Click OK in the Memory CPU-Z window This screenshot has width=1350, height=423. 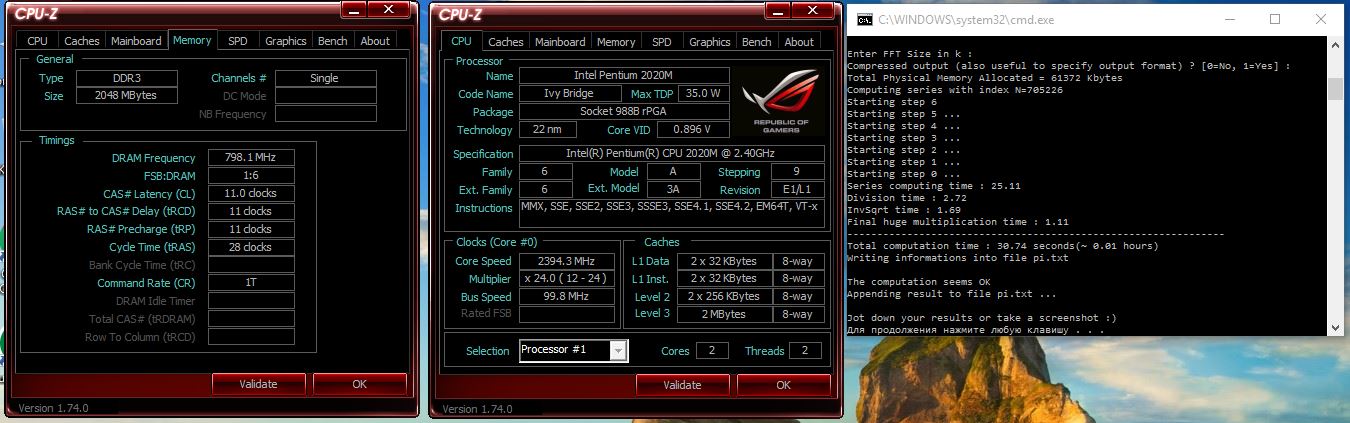[359, 384]
